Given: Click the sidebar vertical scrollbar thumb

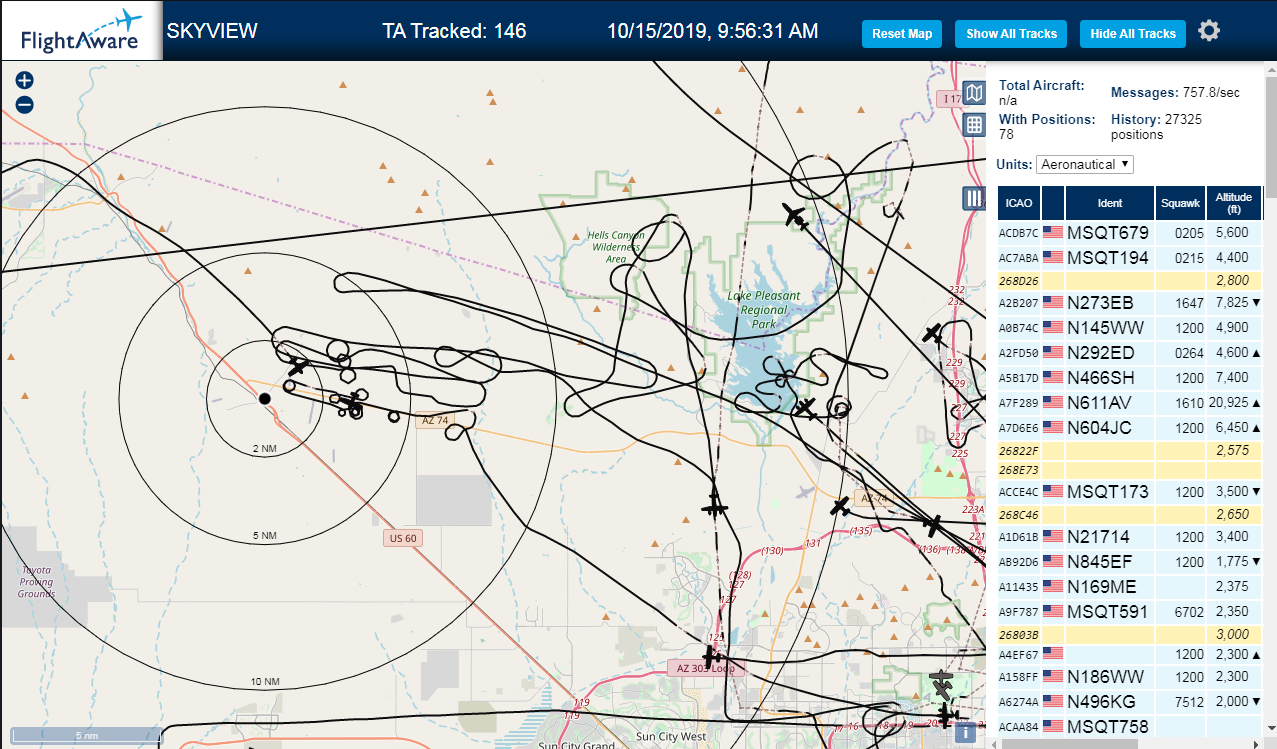Looking at the screenshot, I should [1270, 135].
